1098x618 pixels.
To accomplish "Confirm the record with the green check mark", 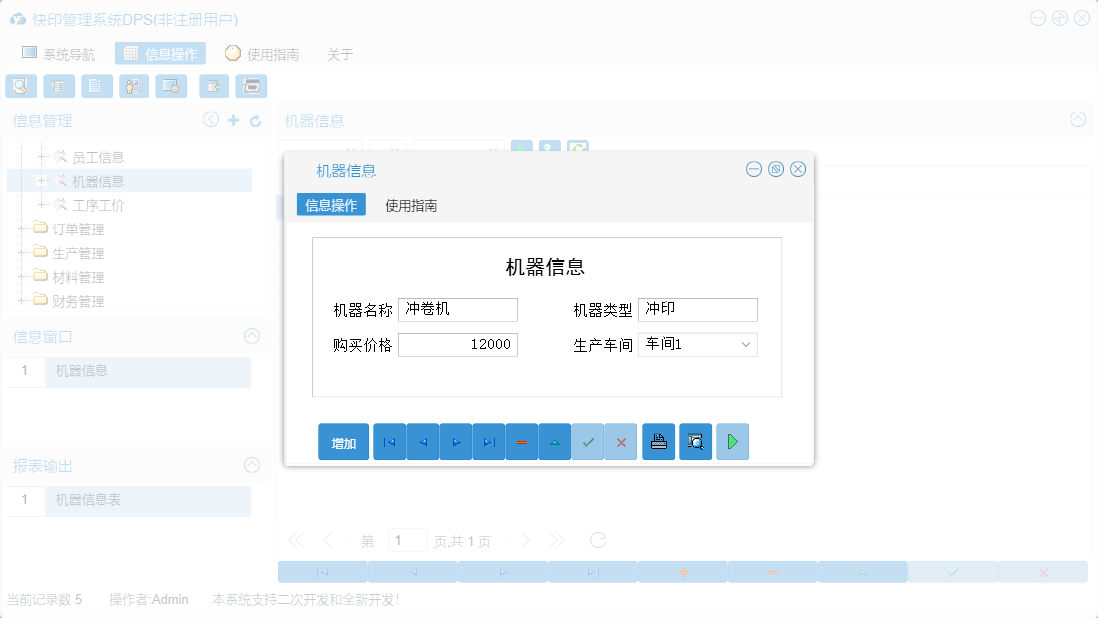I will point(588,441).
